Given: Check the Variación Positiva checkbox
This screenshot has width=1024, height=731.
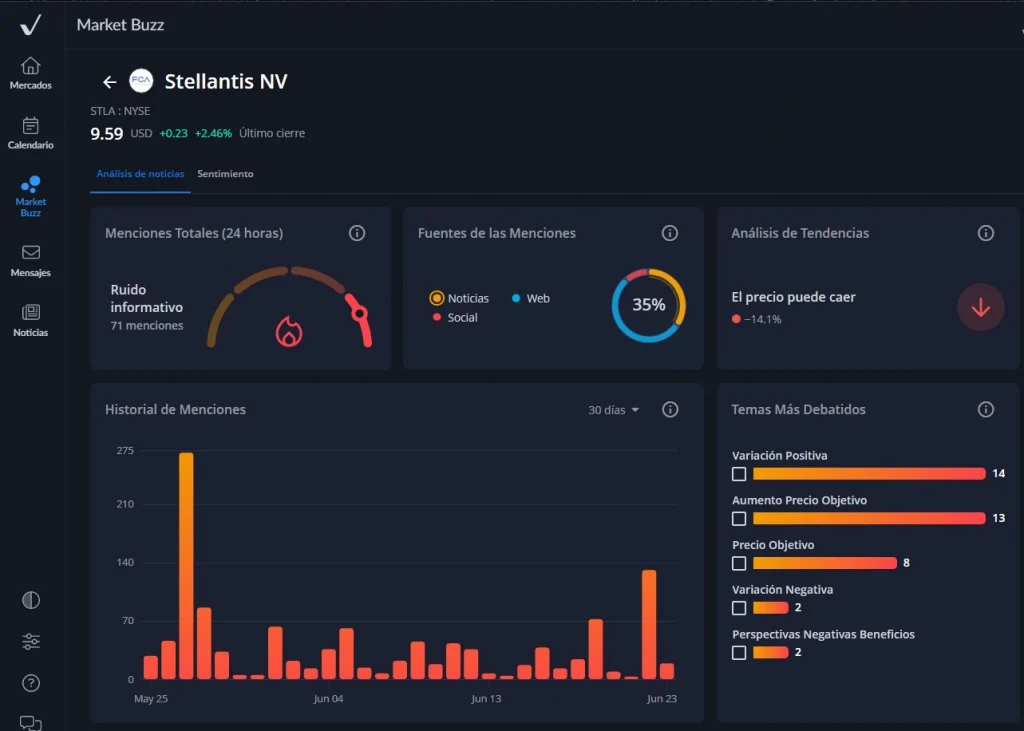Looking at the screenshot, I should [x=739, y=474].
